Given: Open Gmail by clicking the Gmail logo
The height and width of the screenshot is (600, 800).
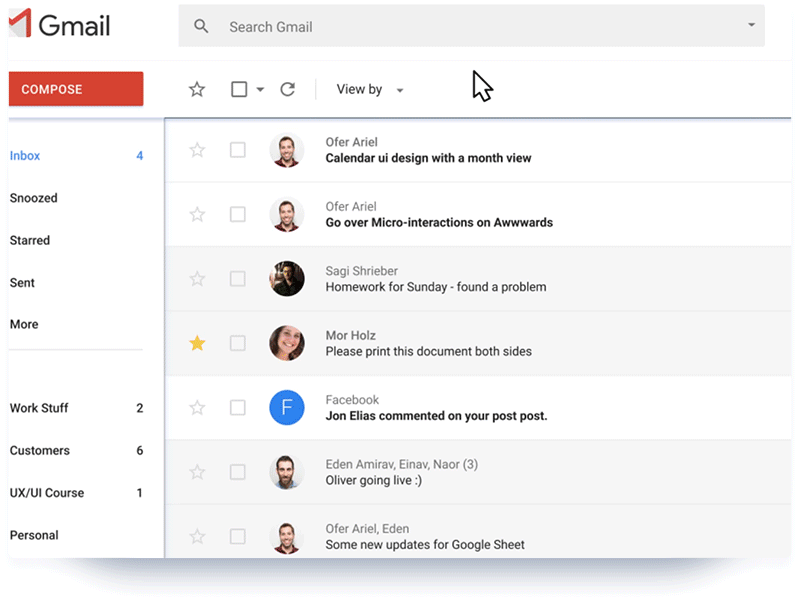Looking at the screenshot, I should coord(60,25).
